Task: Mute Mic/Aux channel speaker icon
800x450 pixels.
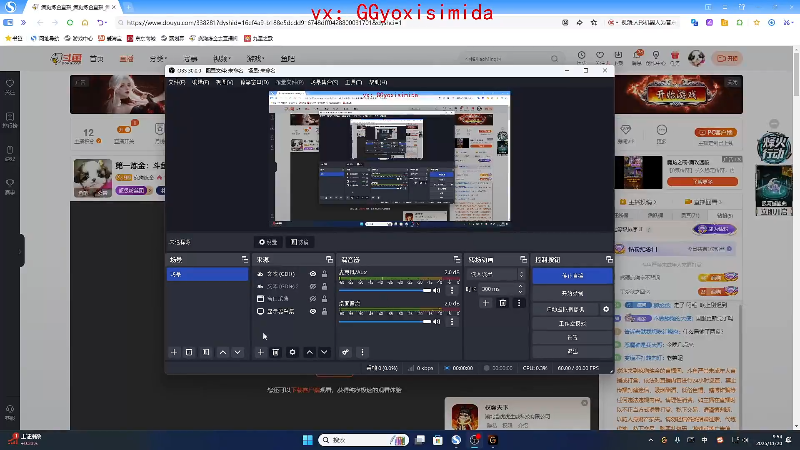Action: [x=437, y=290]
